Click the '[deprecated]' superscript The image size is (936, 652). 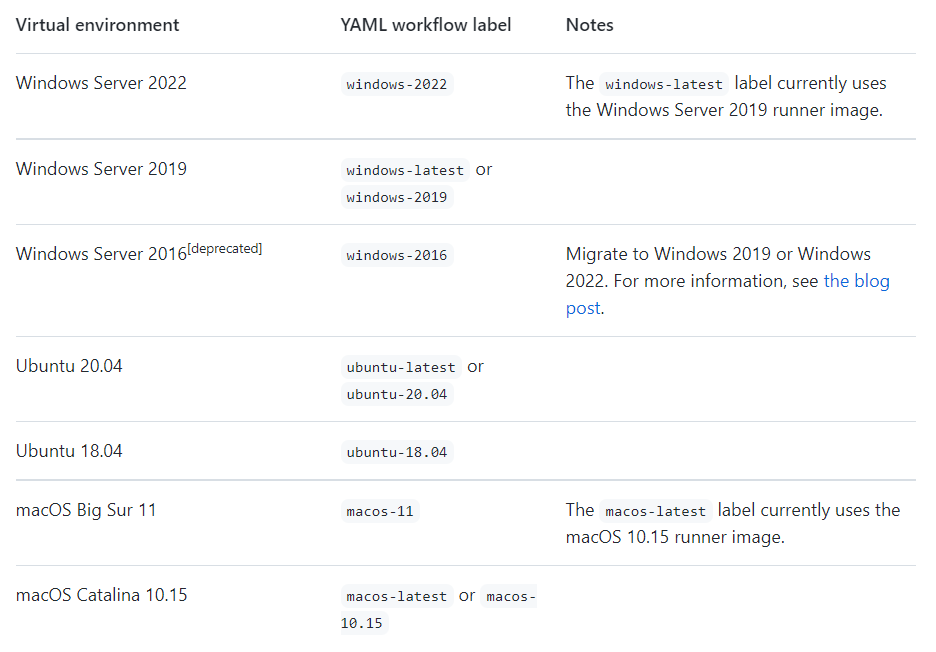pyautogui.click(x=225, y=248)
